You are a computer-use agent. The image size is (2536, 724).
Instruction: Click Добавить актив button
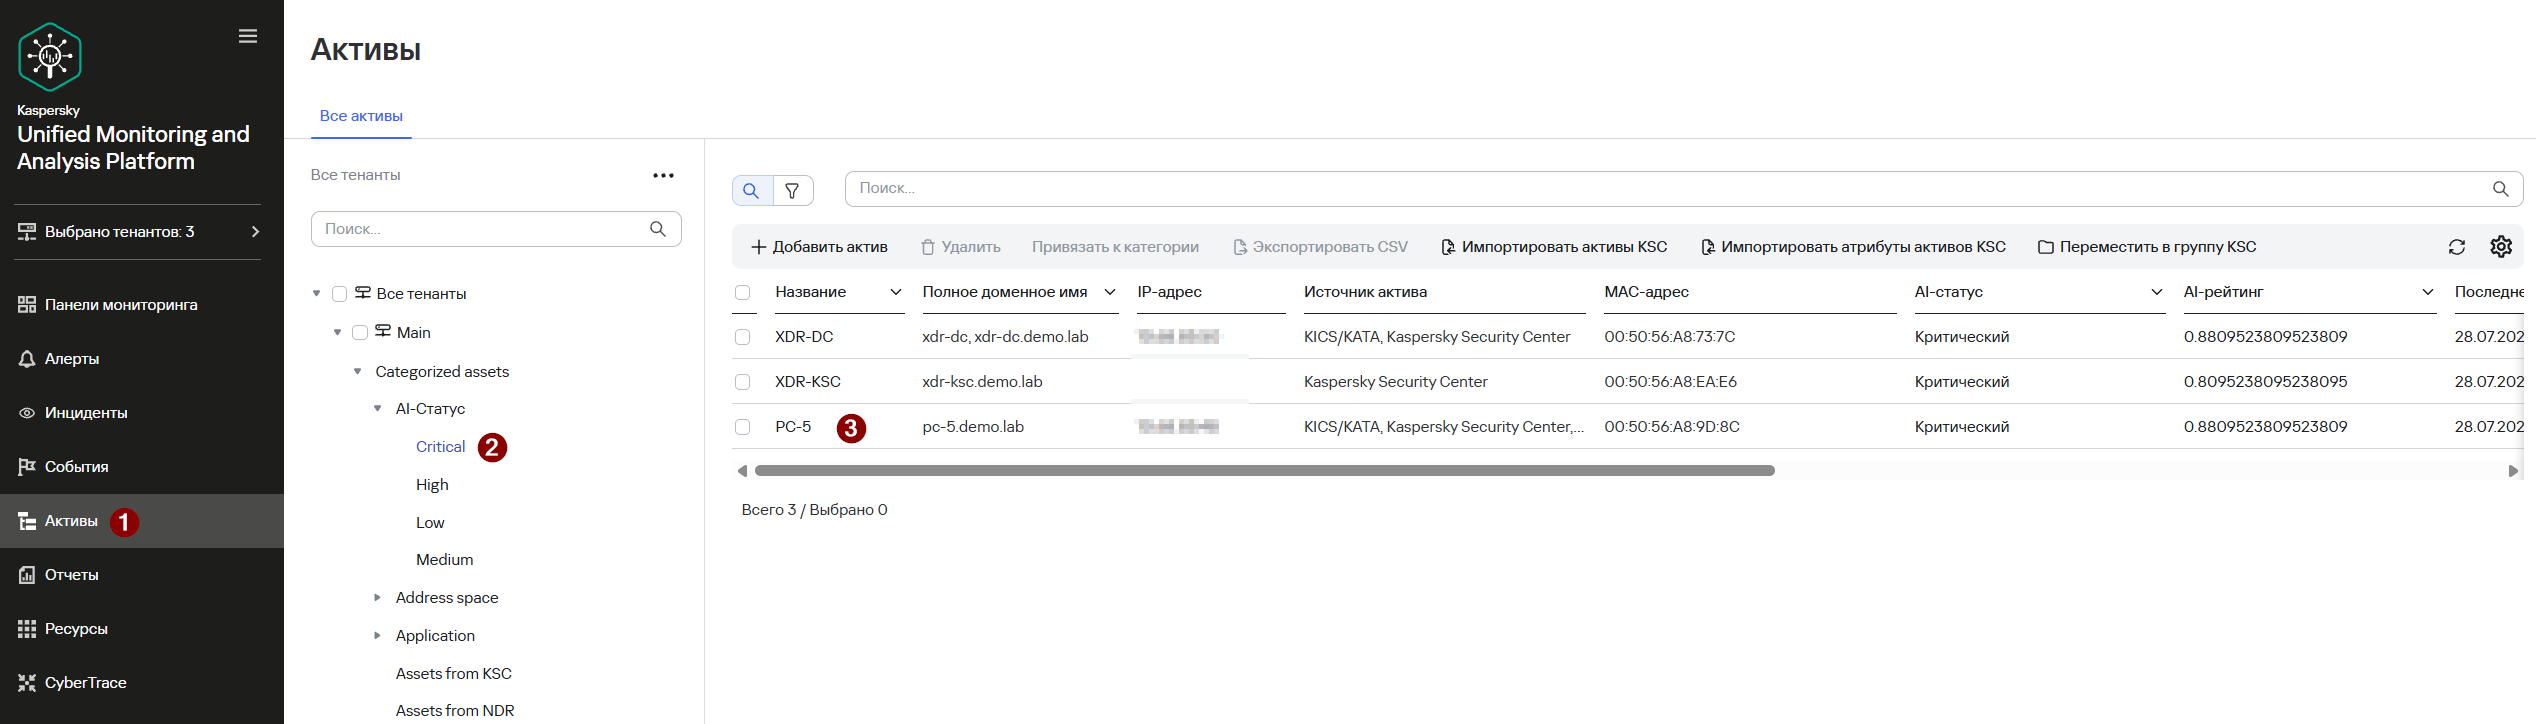pos(819,247)
